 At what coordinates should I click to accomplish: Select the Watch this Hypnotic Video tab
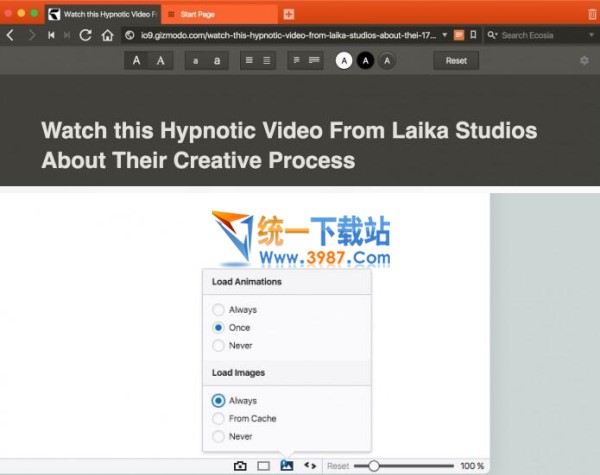point(105,14)
